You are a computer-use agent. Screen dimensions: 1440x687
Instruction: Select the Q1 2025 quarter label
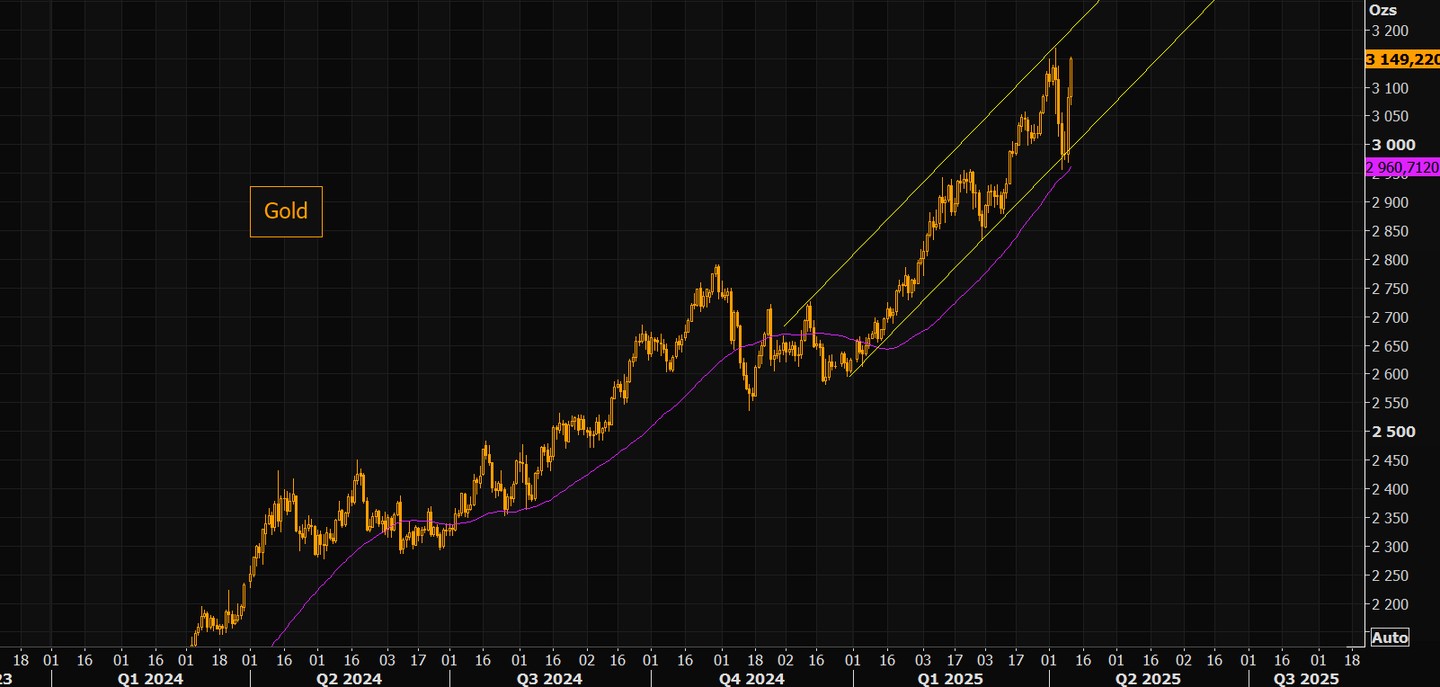click(949, 679)
